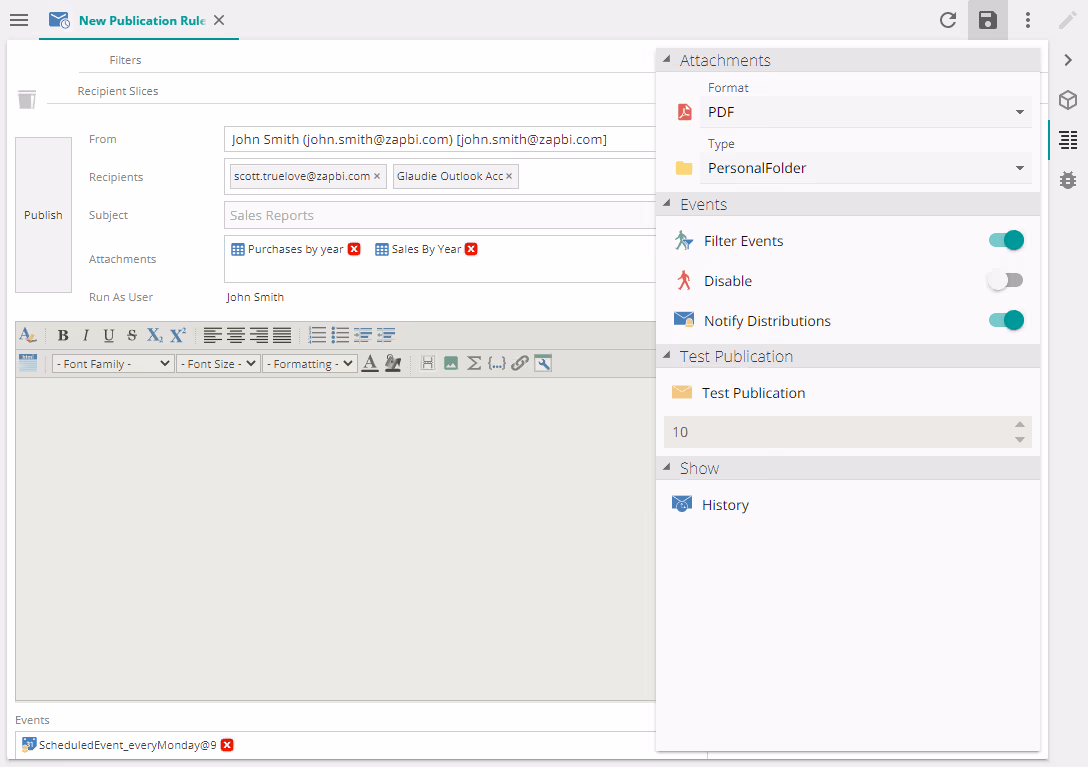Viewport: 1089px width, 769px height.
Task: Toggle off Notify Distributions
Action: coord(1005,320)
